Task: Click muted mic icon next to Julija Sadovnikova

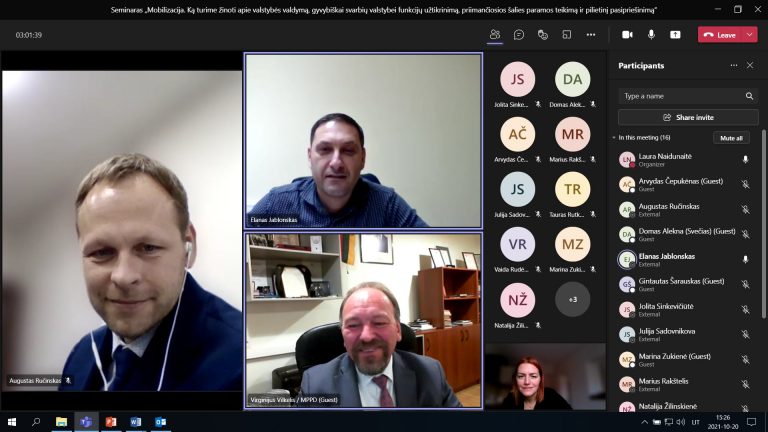Action: (x=745, y=335)
